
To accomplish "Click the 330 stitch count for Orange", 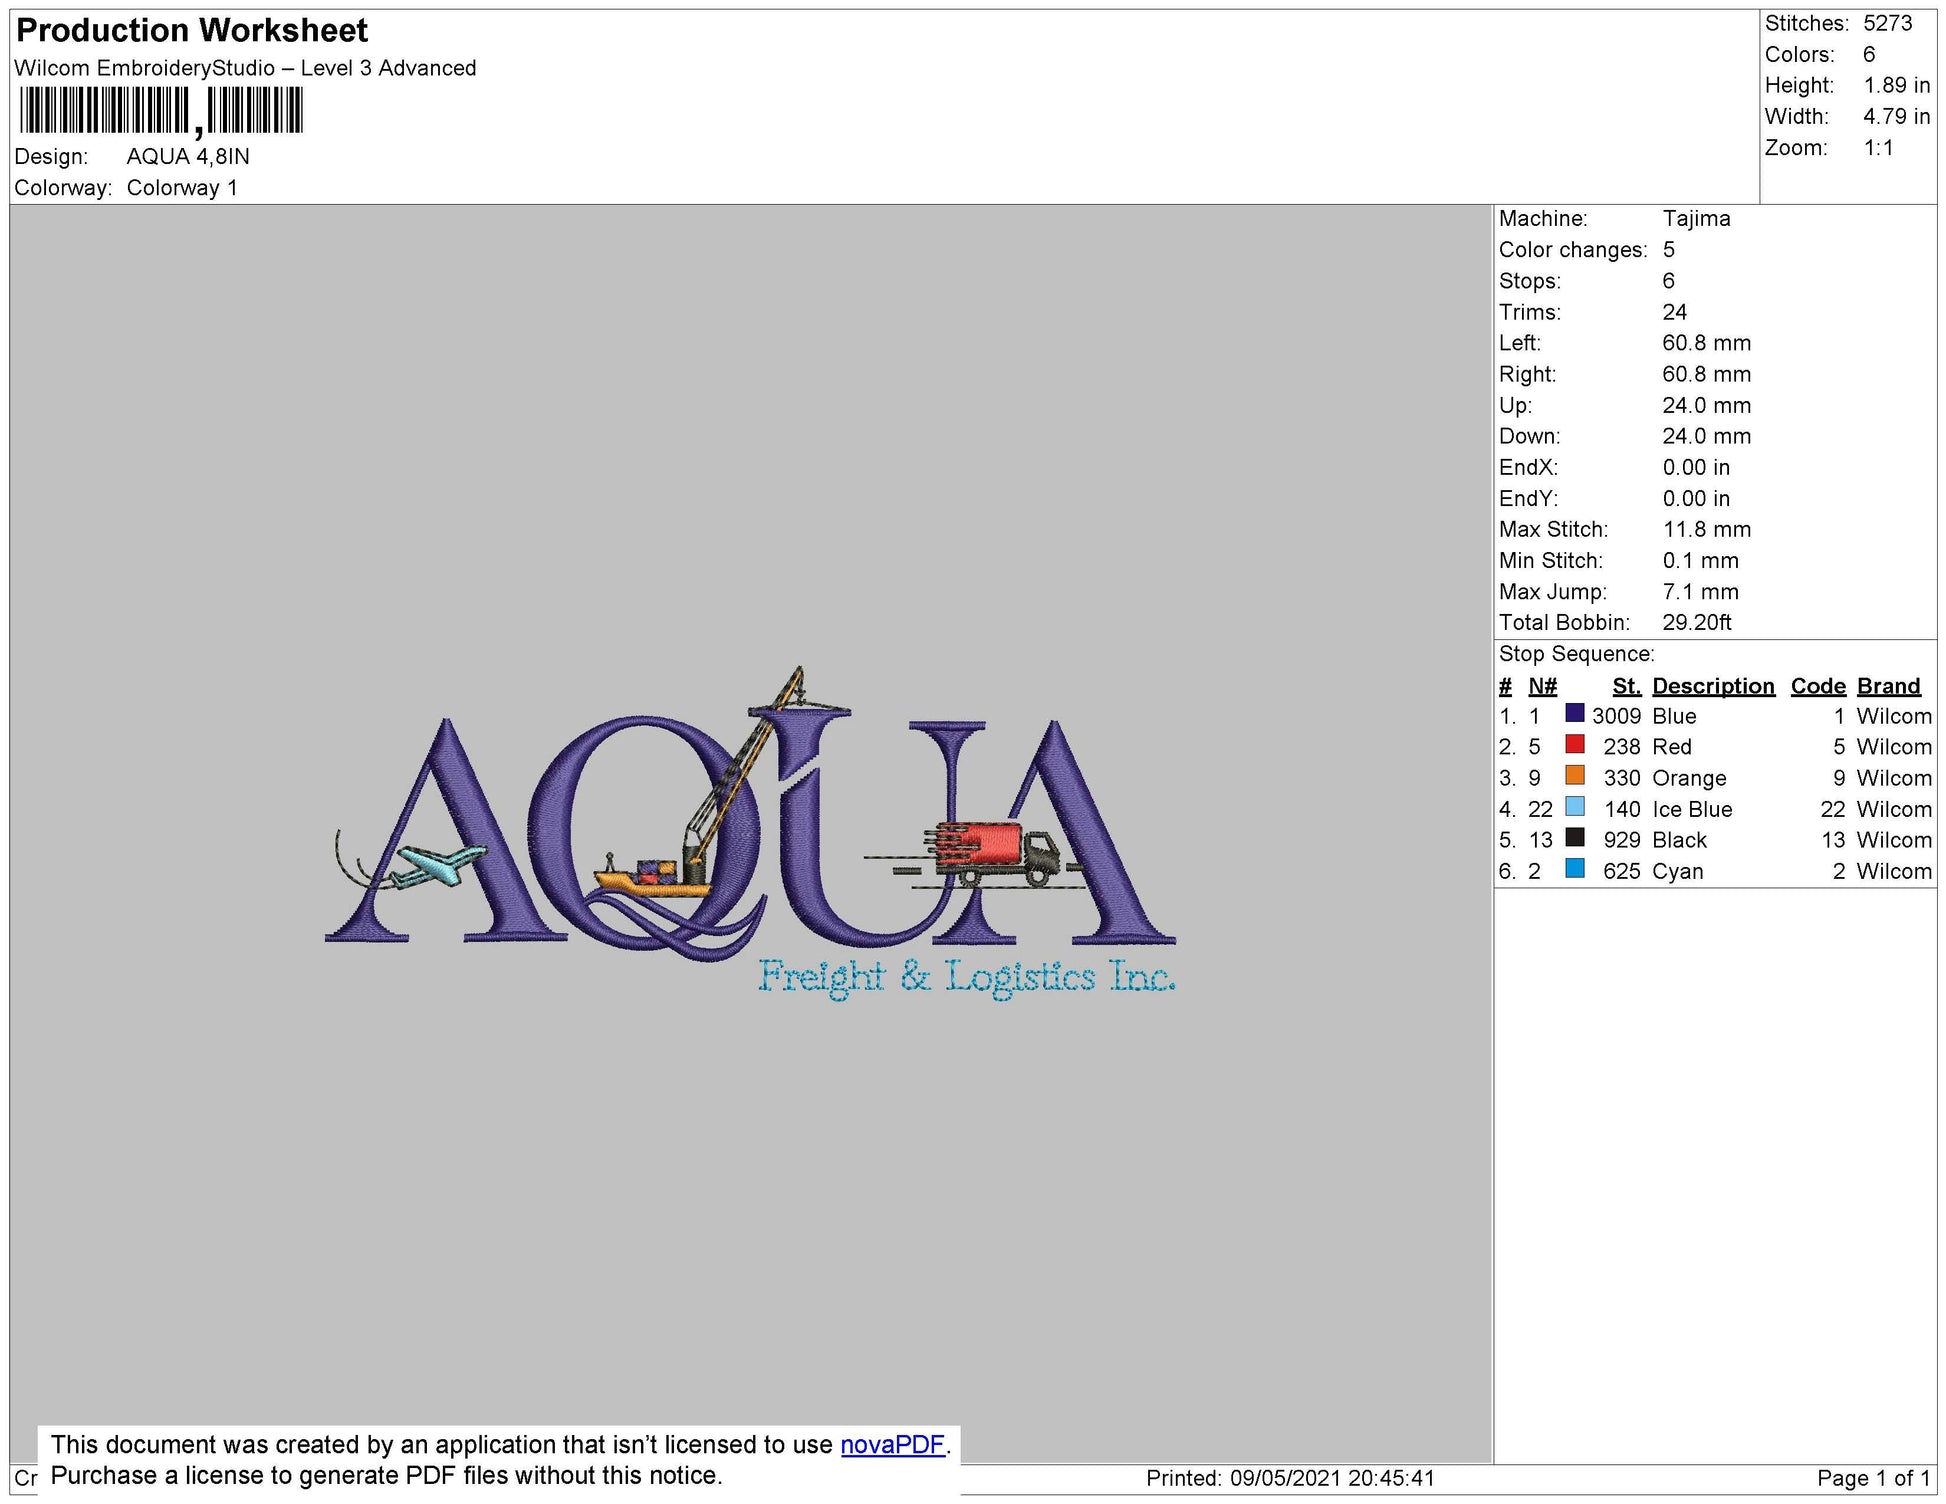I will click(x=1622, y=778).
